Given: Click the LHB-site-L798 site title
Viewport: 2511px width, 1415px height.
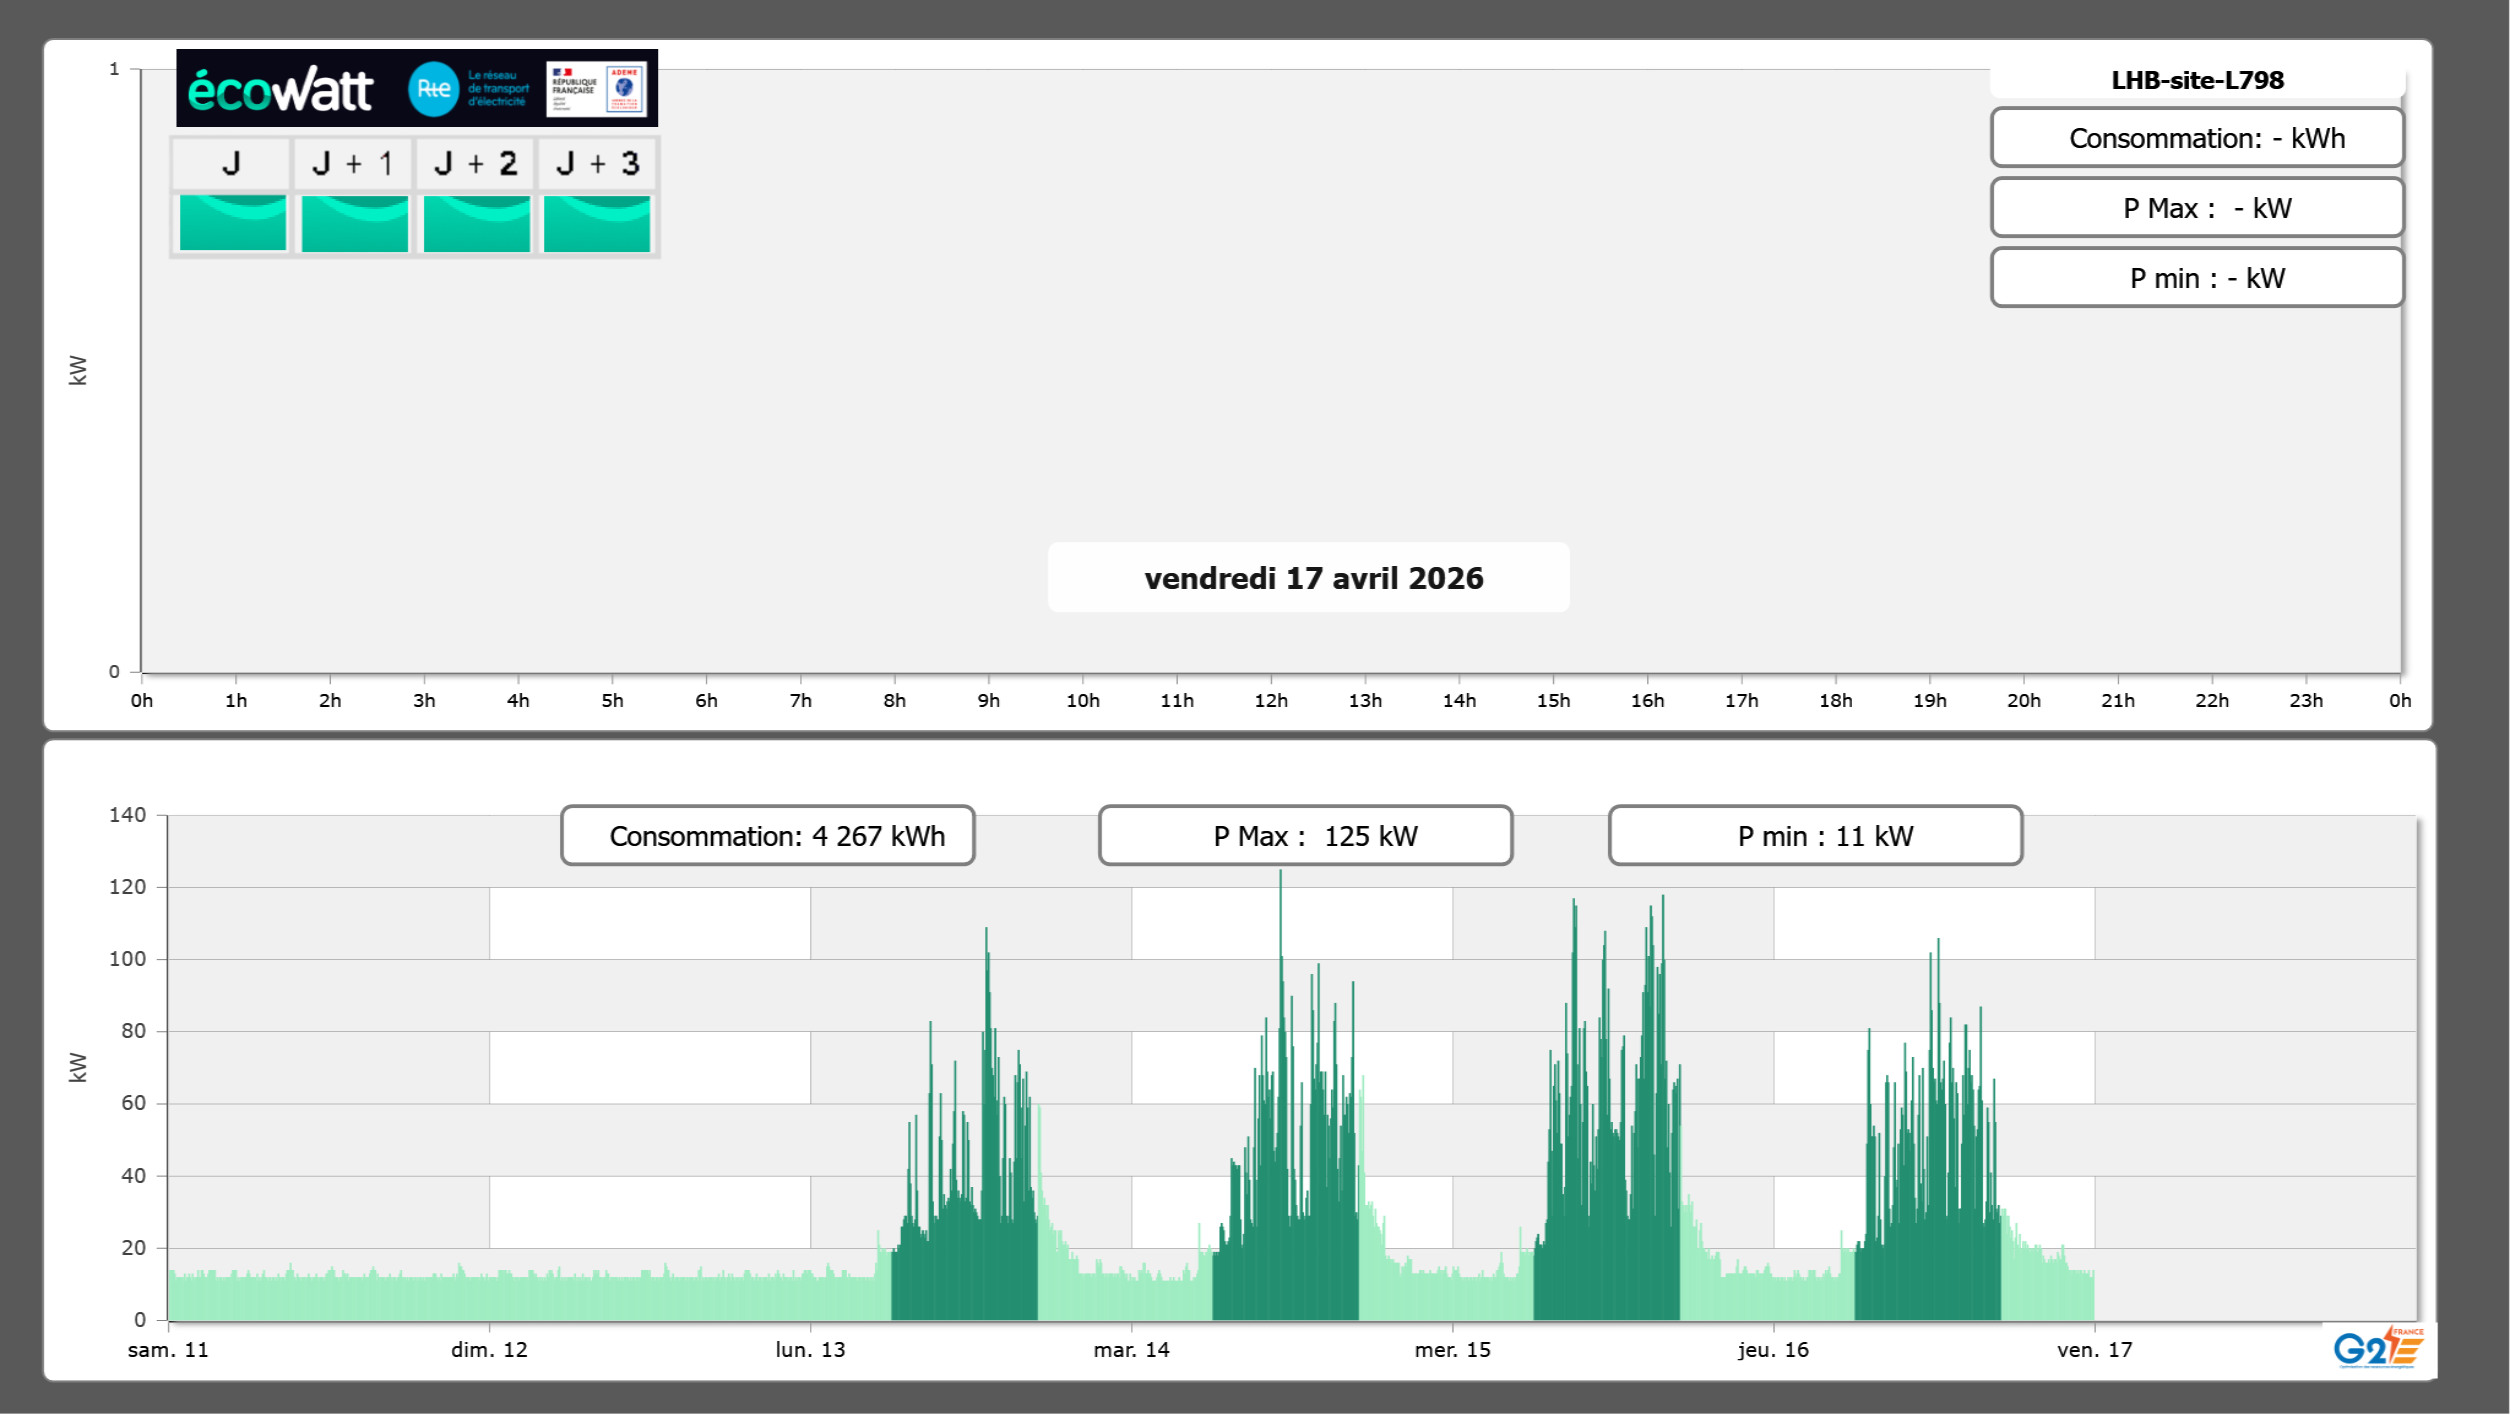Looking at the screenshot, I should (2196, 80).
